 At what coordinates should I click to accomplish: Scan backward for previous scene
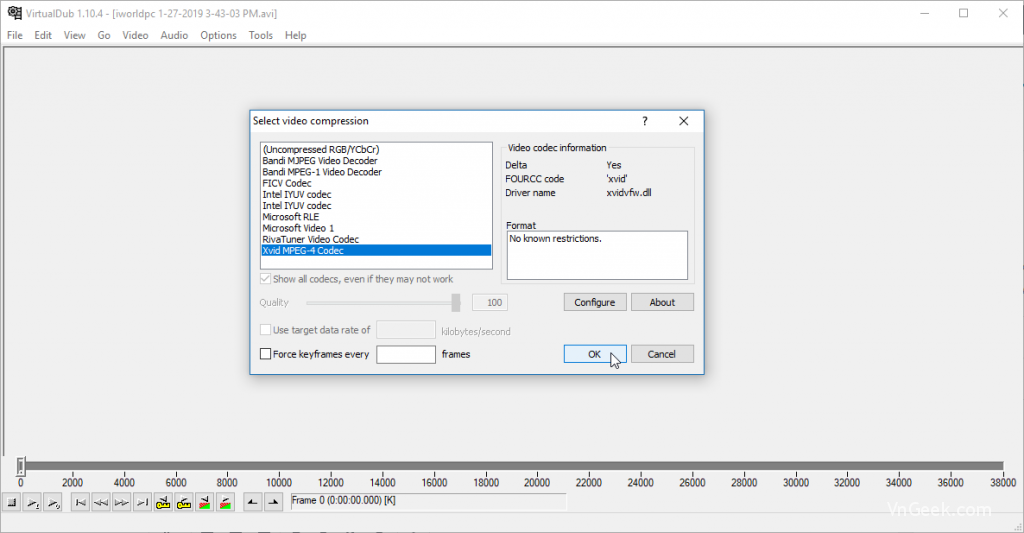205,502
